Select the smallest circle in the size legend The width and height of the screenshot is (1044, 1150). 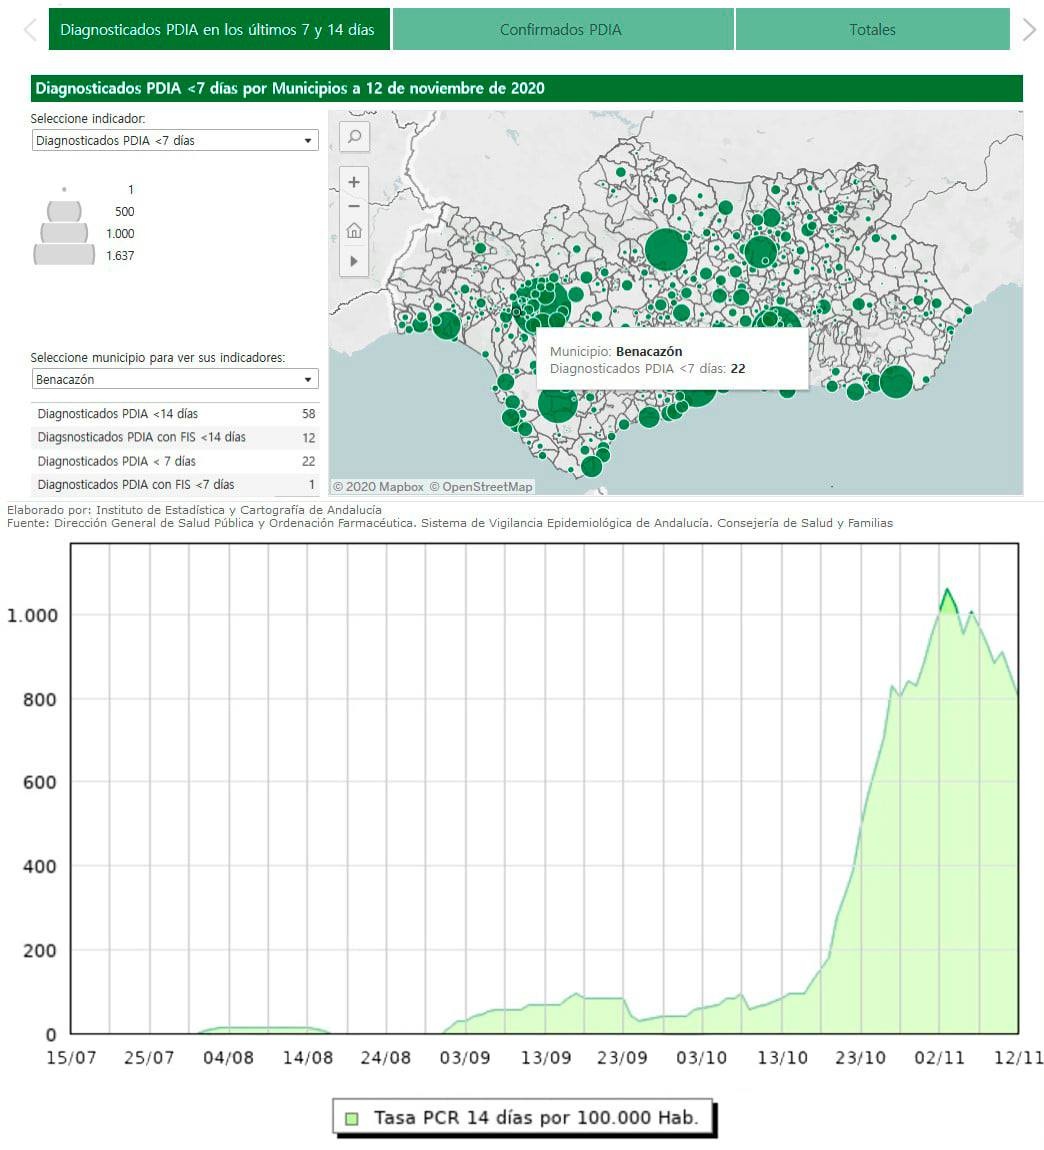coord(65,189)
